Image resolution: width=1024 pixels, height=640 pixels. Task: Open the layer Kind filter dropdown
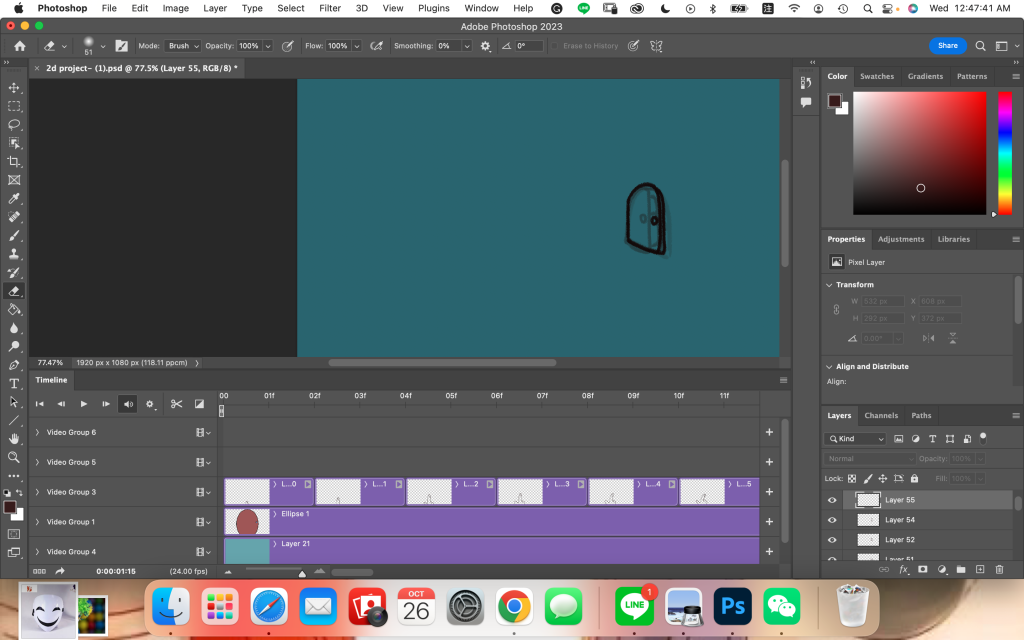point(856,439)
